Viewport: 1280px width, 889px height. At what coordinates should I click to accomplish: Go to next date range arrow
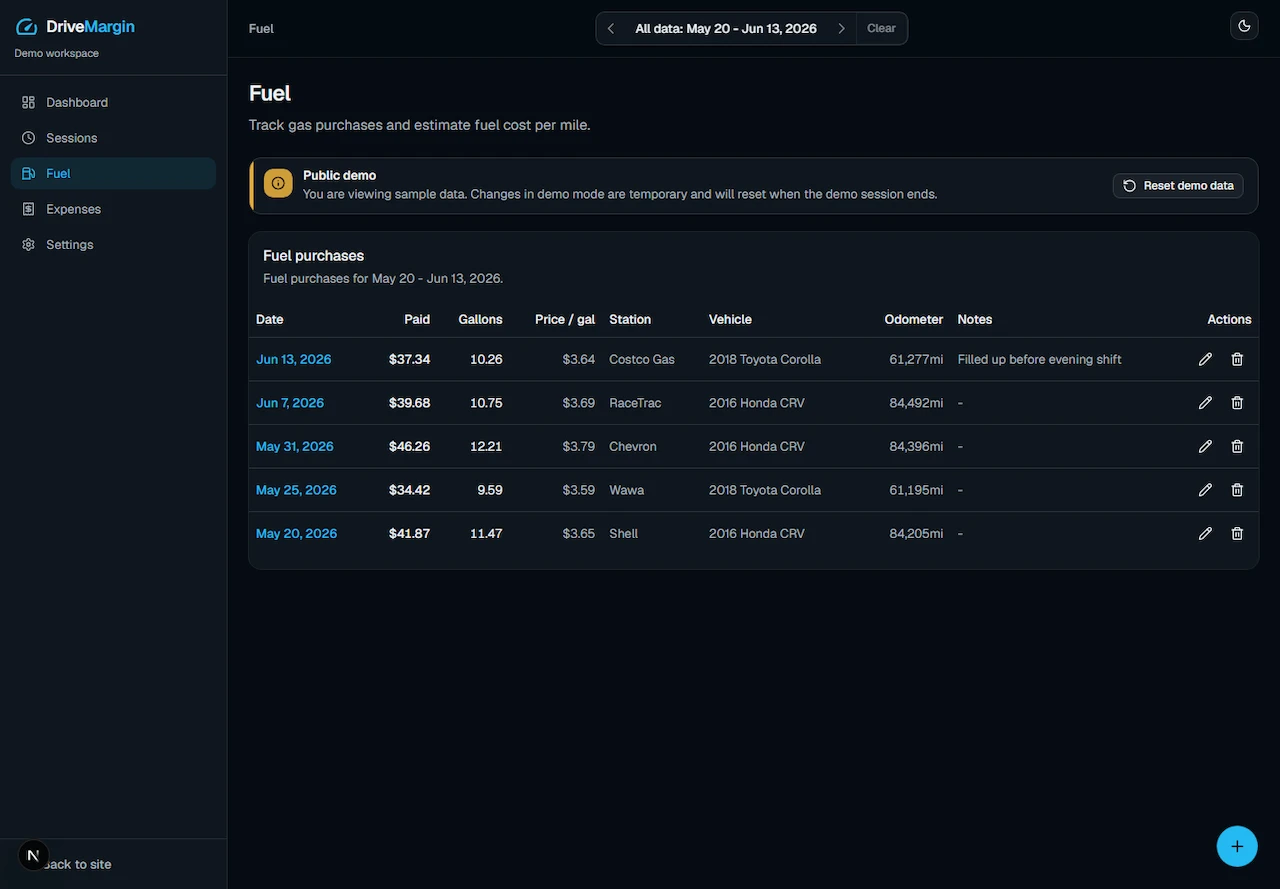click(x=842, y=29)
